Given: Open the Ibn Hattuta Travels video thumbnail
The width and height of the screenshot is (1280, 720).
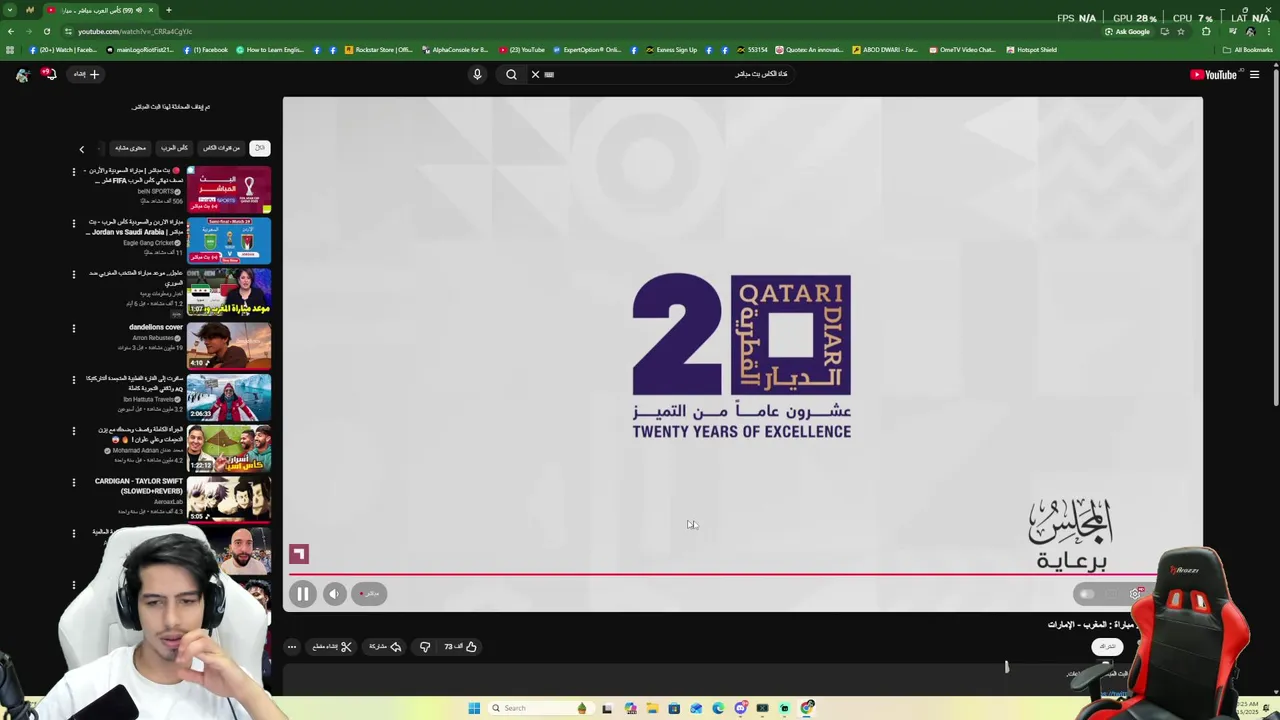Looking at the screenshot, I should [229, 397].
